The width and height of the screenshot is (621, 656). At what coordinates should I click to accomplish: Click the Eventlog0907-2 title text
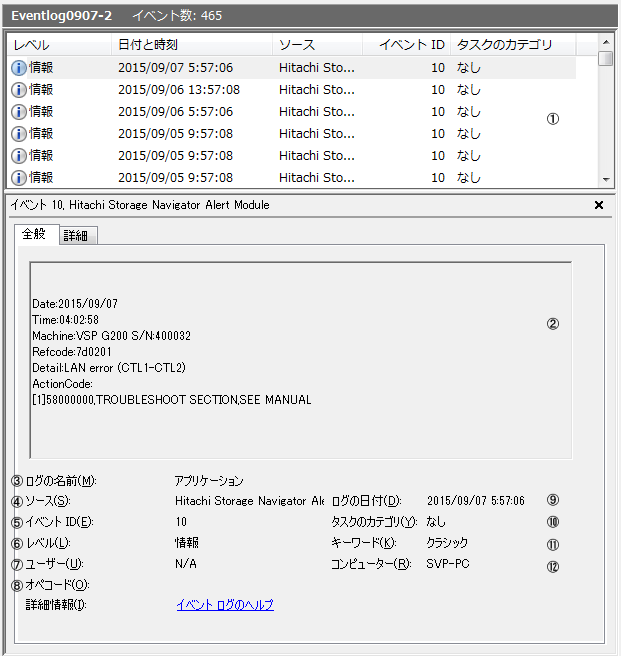[x=62, y=16]
